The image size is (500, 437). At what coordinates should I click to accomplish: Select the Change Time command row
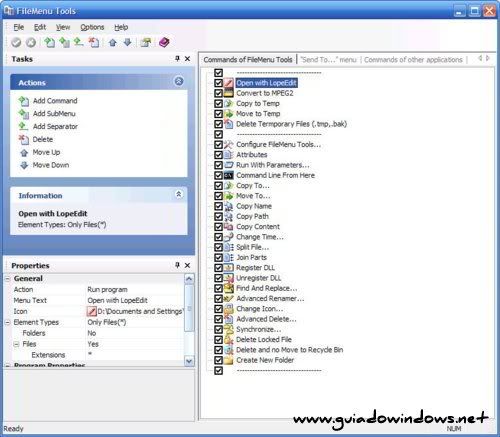(x=260, y=237)
